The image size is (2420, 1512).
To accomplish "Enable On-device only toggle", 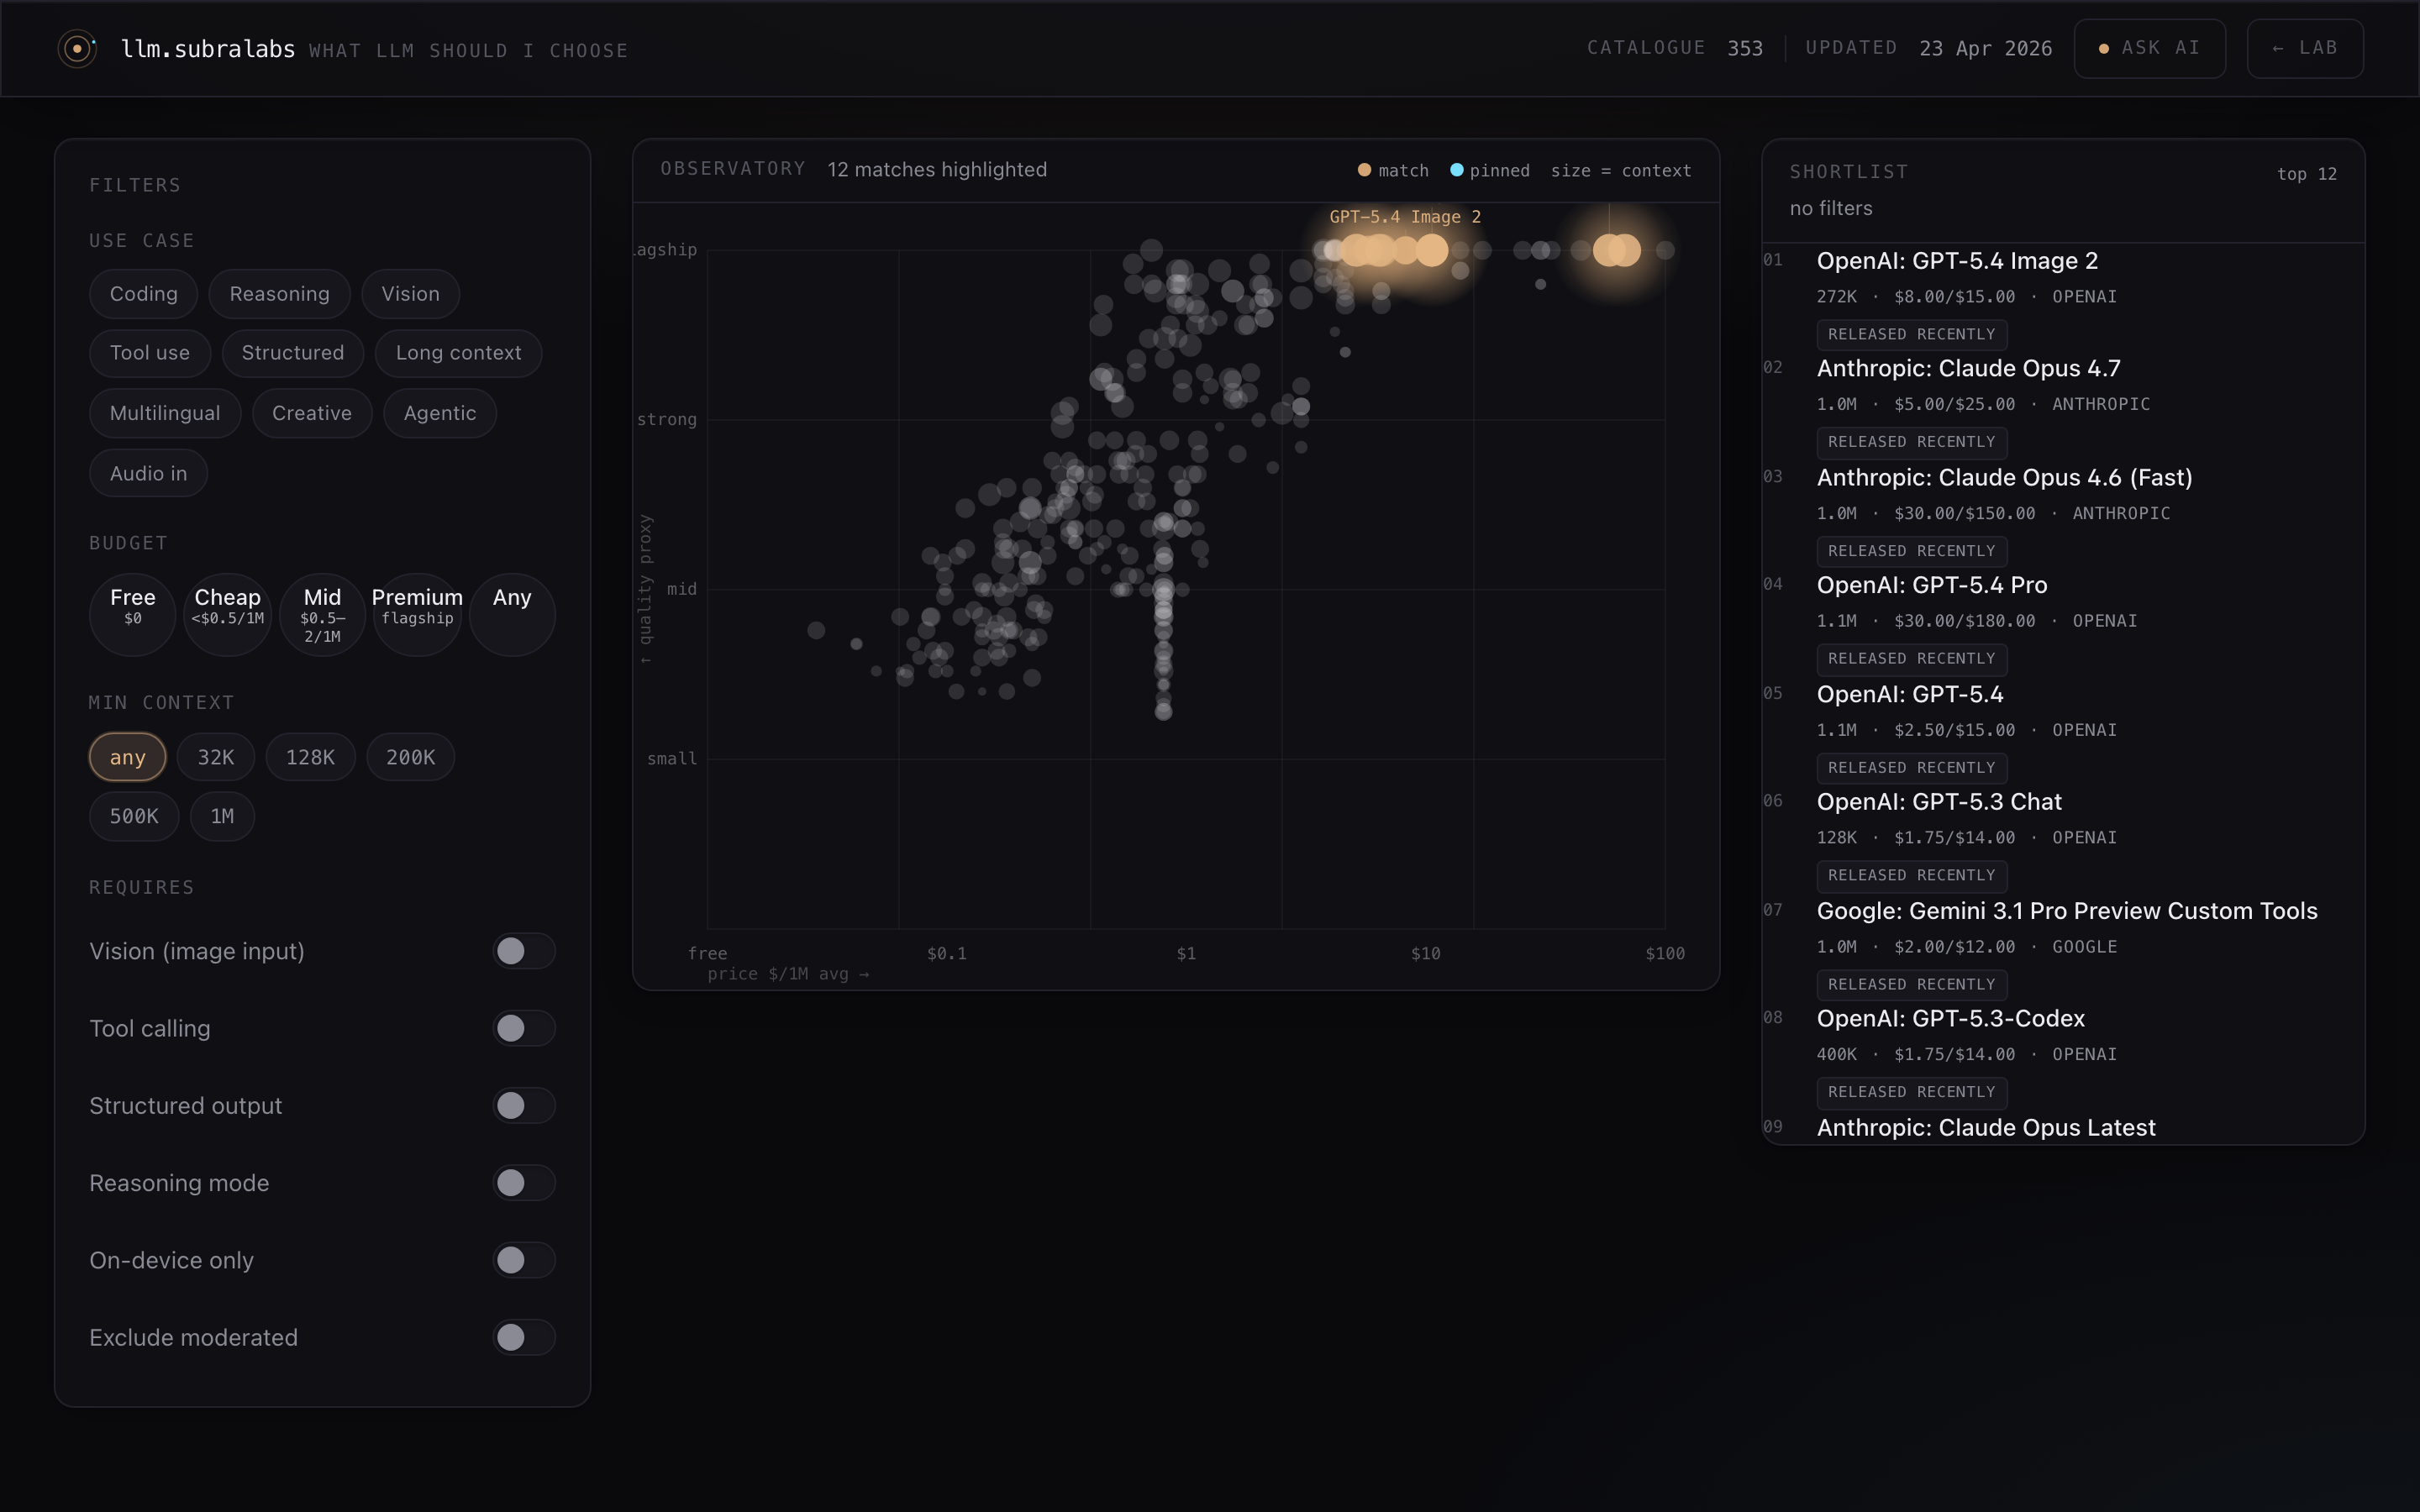I will coord(523,1260).
